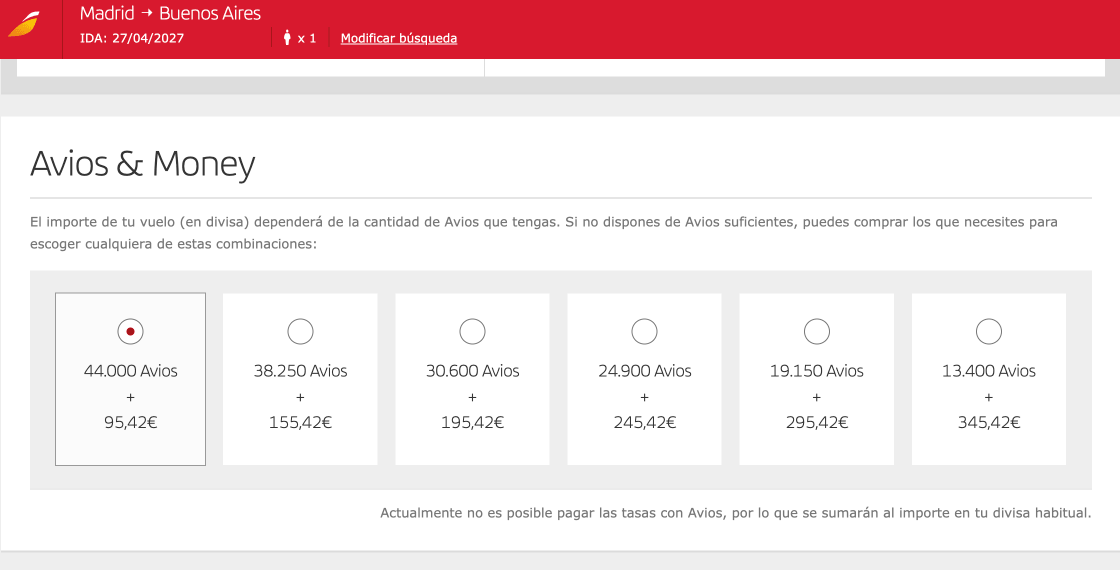The image size is (1120, 570).
Task: Click the 38.250 Avios label
Action: 300,371
